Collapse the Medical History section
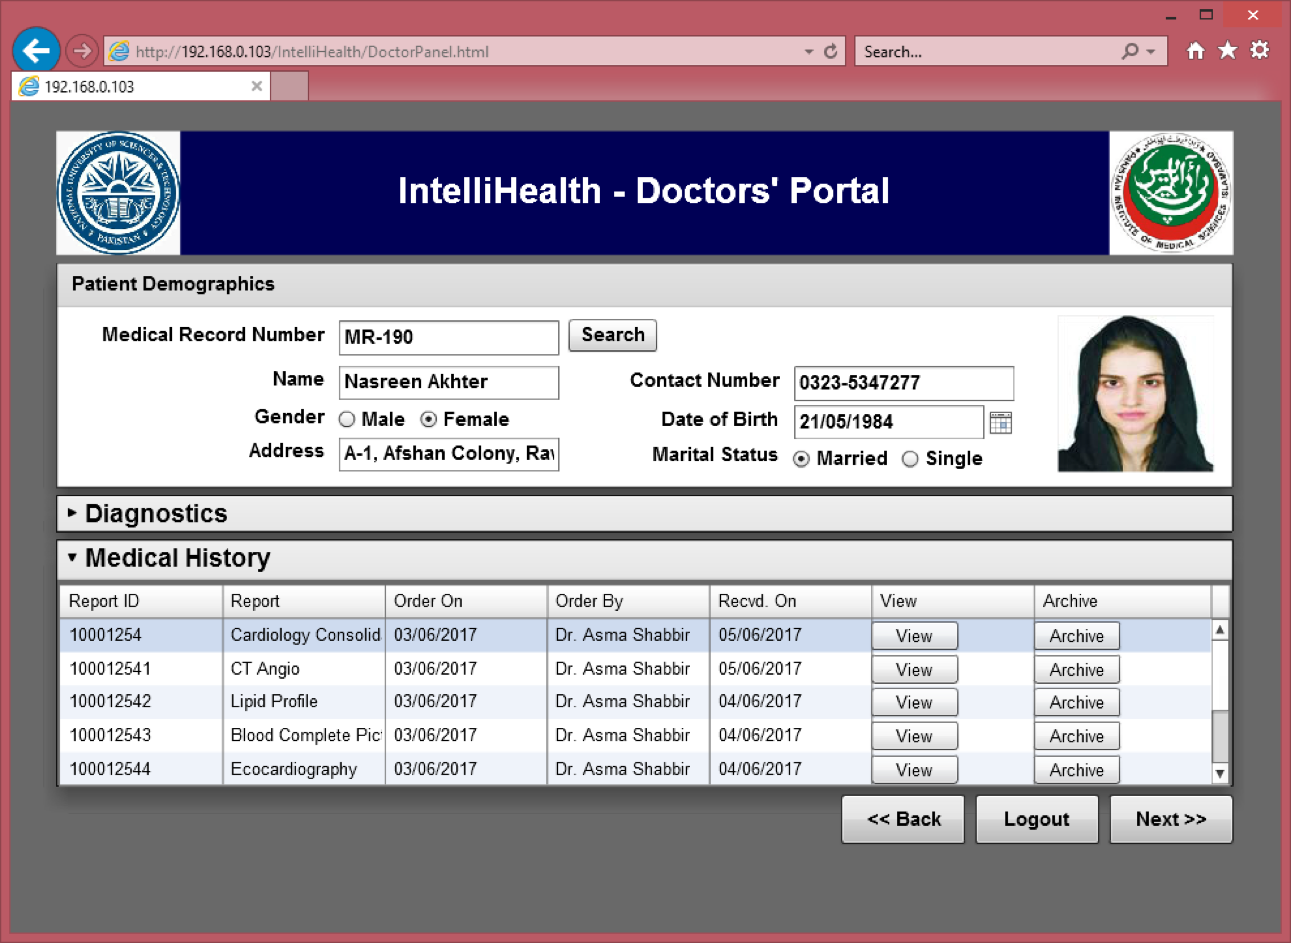The height and width of the screenshot is (943, 1291). [72, 557]
